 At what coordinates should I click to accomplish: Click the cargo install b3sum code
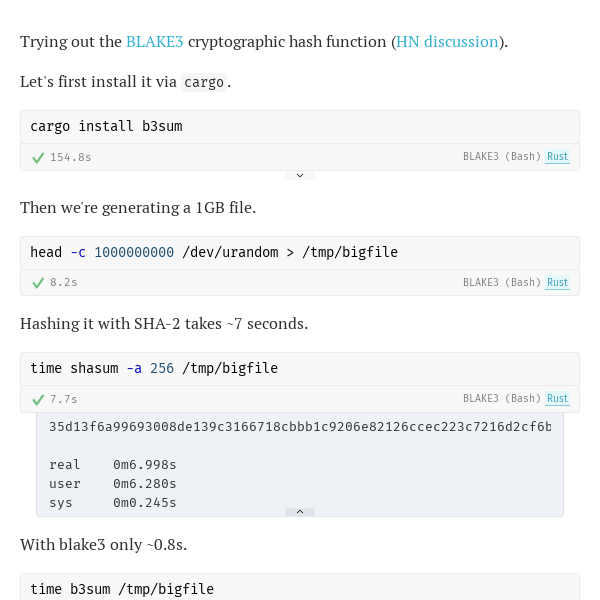click(106, 126)
